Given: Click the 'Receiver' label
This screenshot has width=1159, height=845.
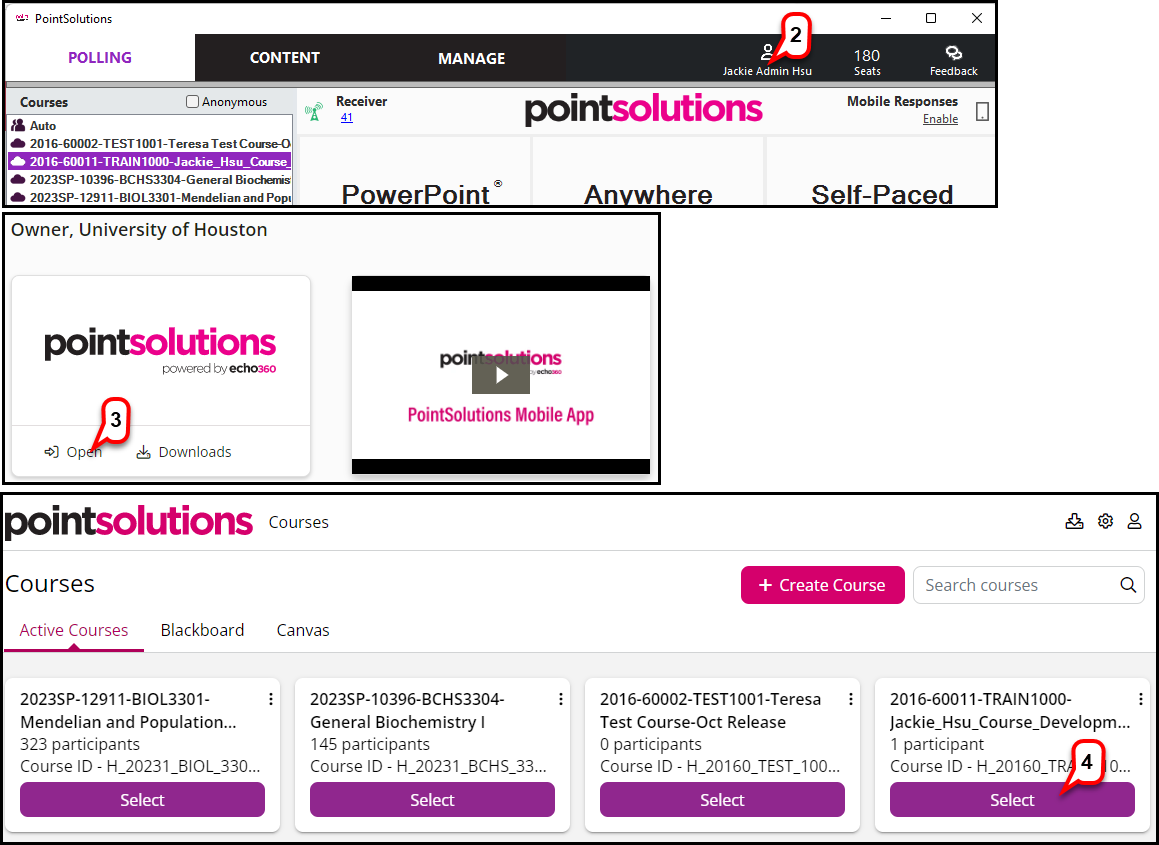Looking at the screenshot, I should [361, 101].
